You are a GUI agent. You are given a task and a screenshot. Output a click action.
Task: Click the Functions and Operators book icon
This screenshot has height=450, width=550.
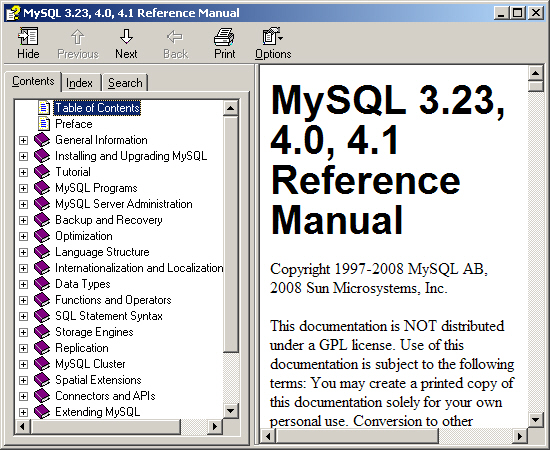(42, 300)
